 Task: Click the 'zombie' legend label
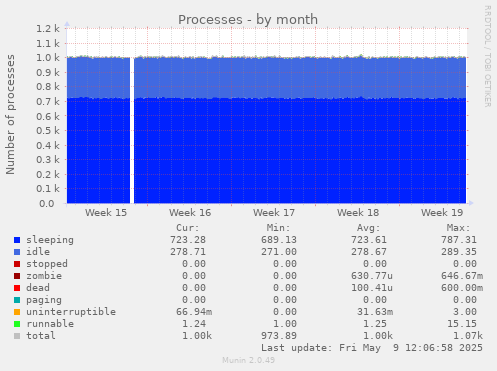coord(44,276)
